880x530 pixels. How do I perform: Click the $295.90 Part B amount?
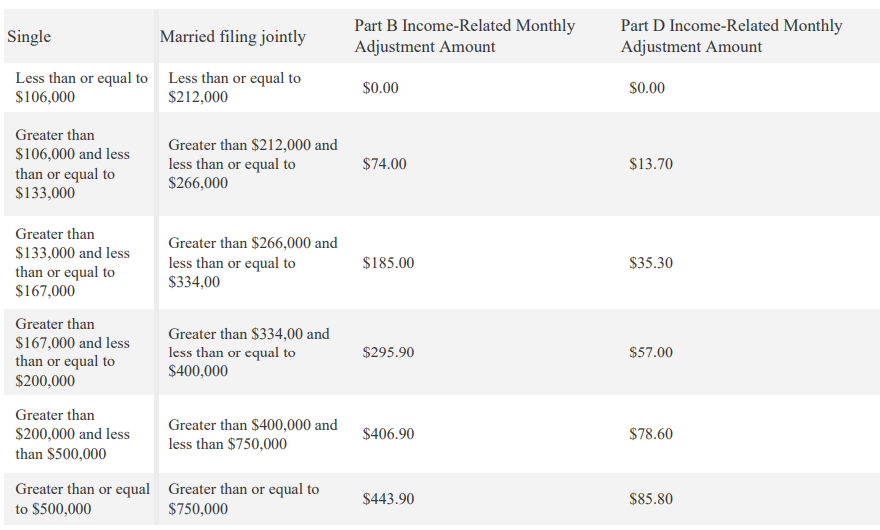pyautogui.click(x=388, y=353)
